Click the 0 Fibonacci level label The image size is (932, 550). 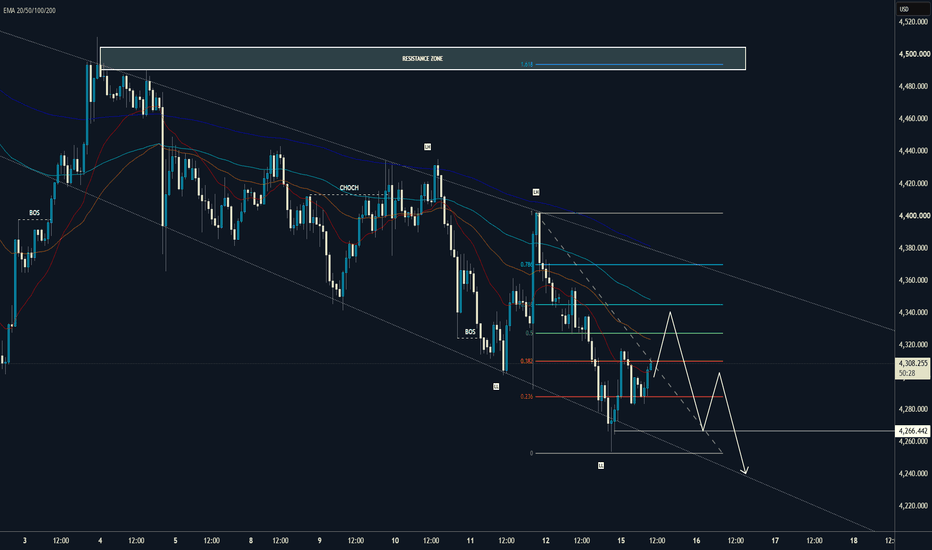531,453
